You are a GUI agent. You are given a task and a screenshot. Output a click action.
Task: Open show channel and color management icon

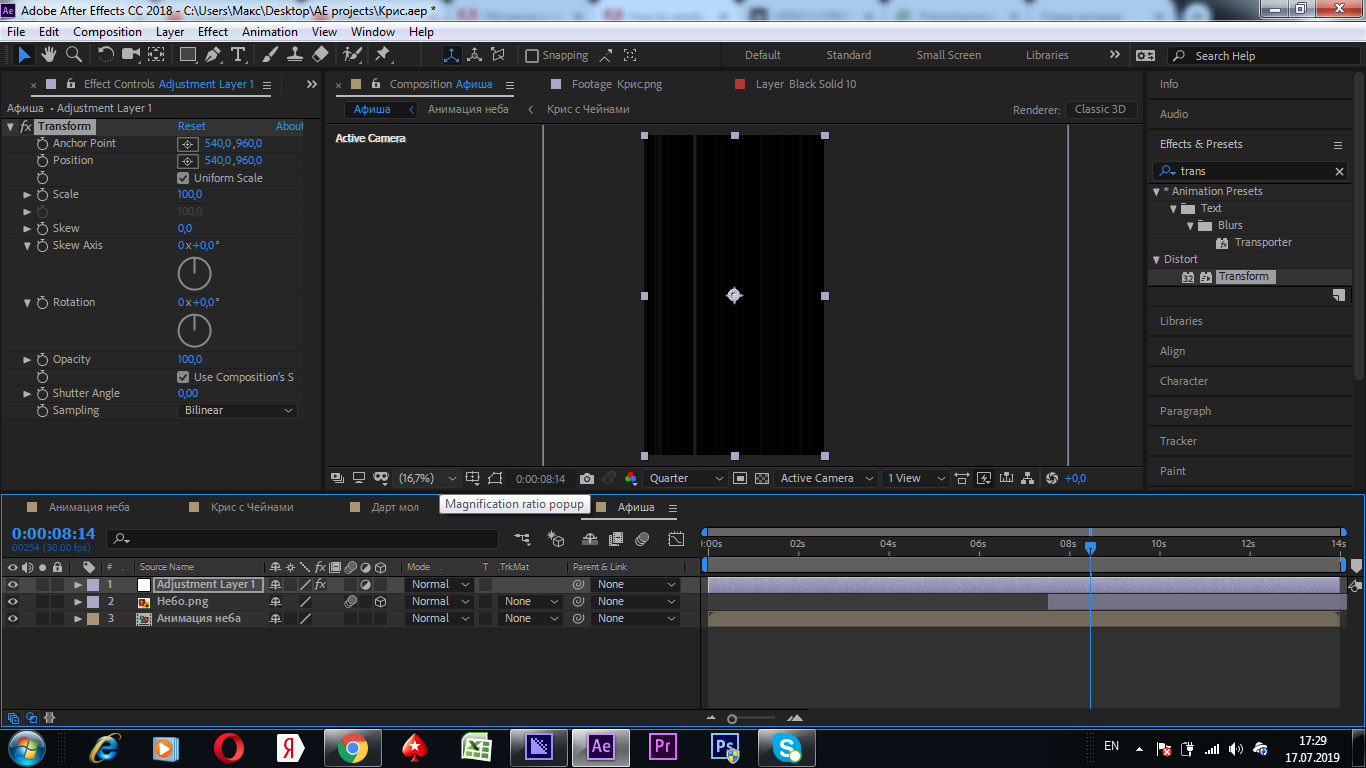(x=631, y=478)
